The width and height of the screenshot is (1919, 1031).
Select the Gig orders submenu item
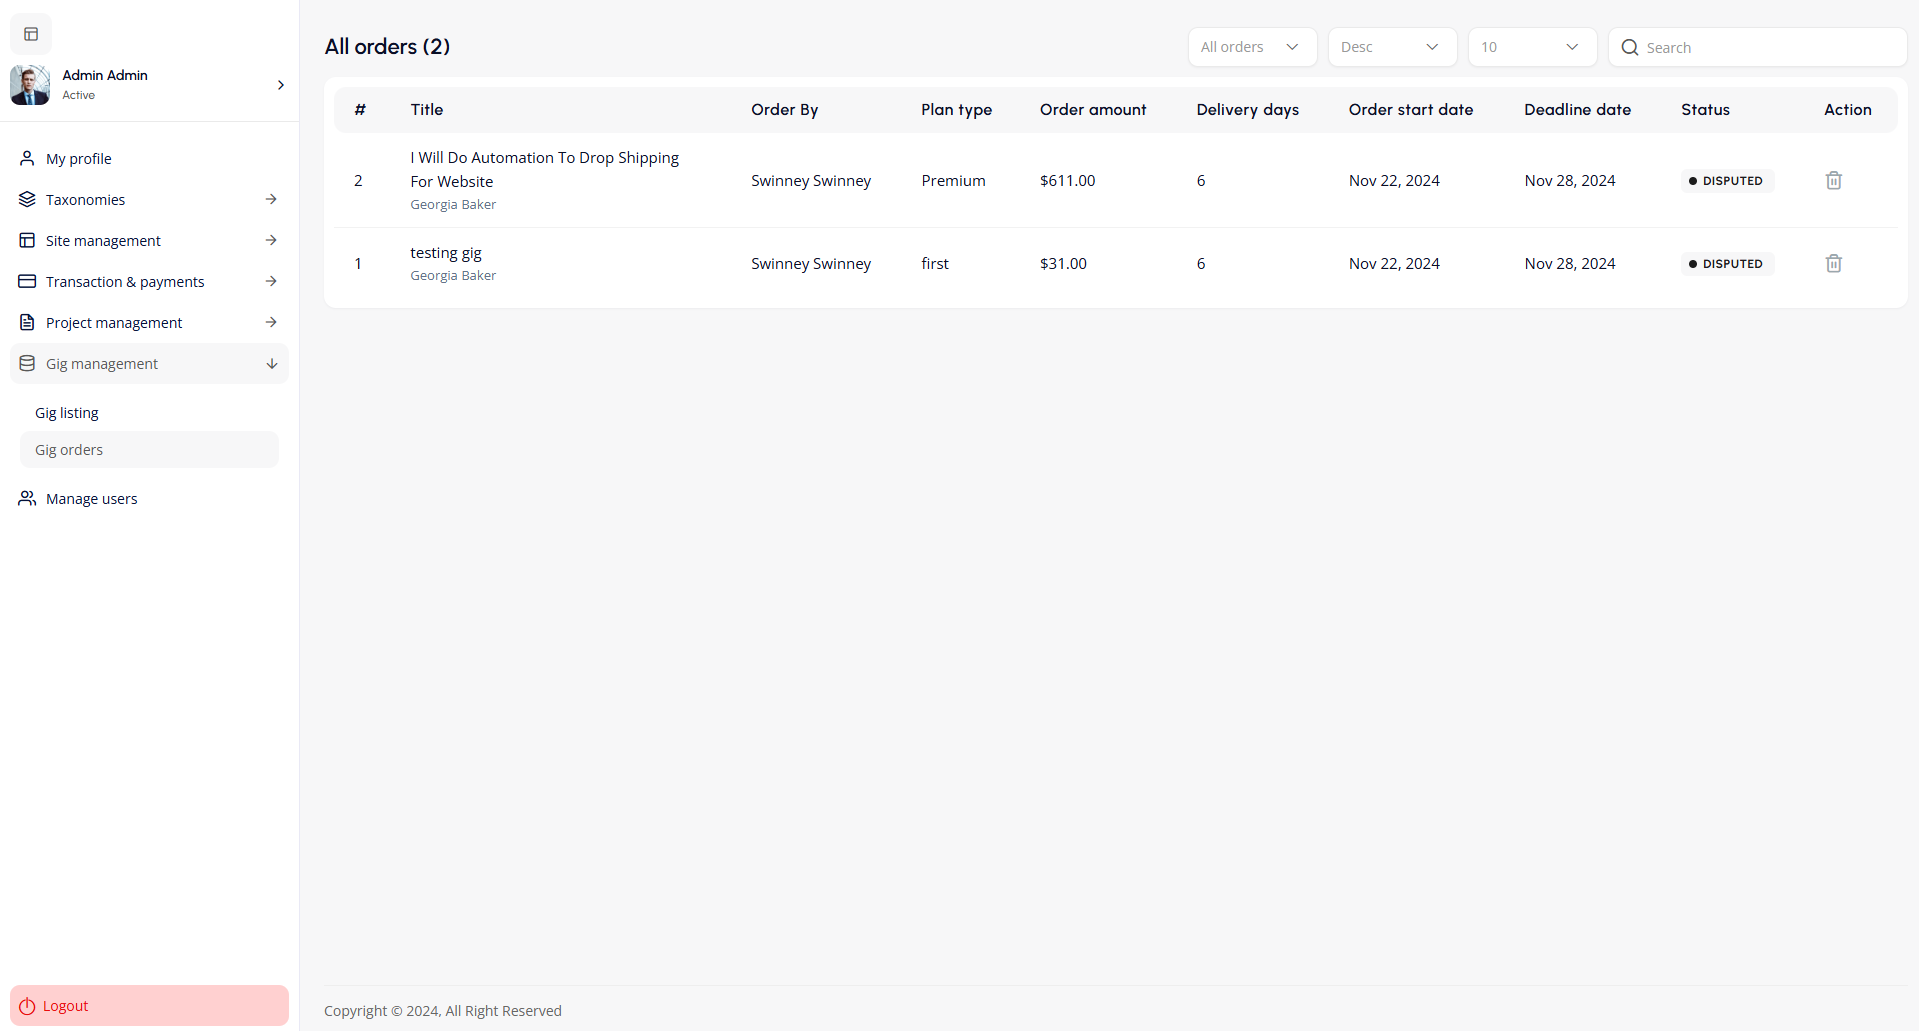click(x=69, y=450)
